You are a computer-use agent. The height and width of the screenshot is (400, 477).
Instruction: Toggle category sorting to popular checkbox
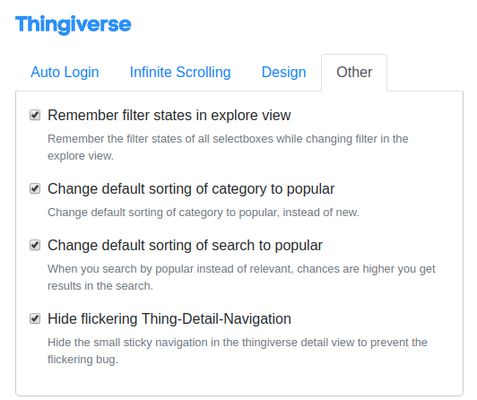tap(35, 189)
